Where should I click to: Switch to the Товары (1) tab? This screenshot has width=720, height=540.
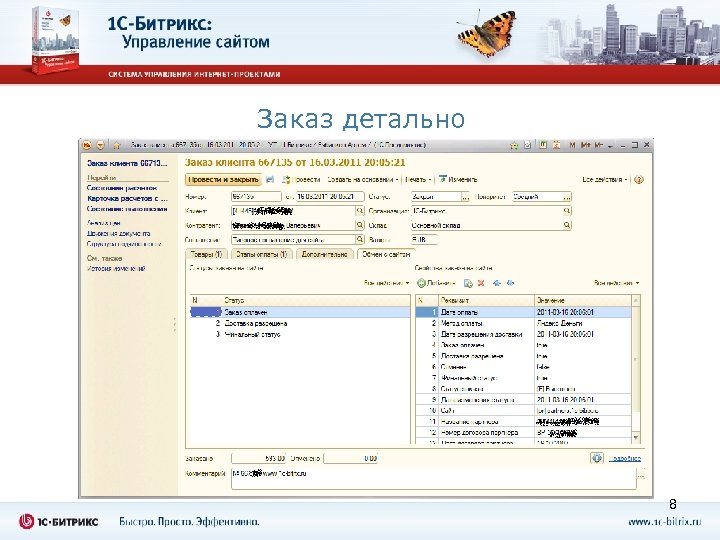[206, 254]
